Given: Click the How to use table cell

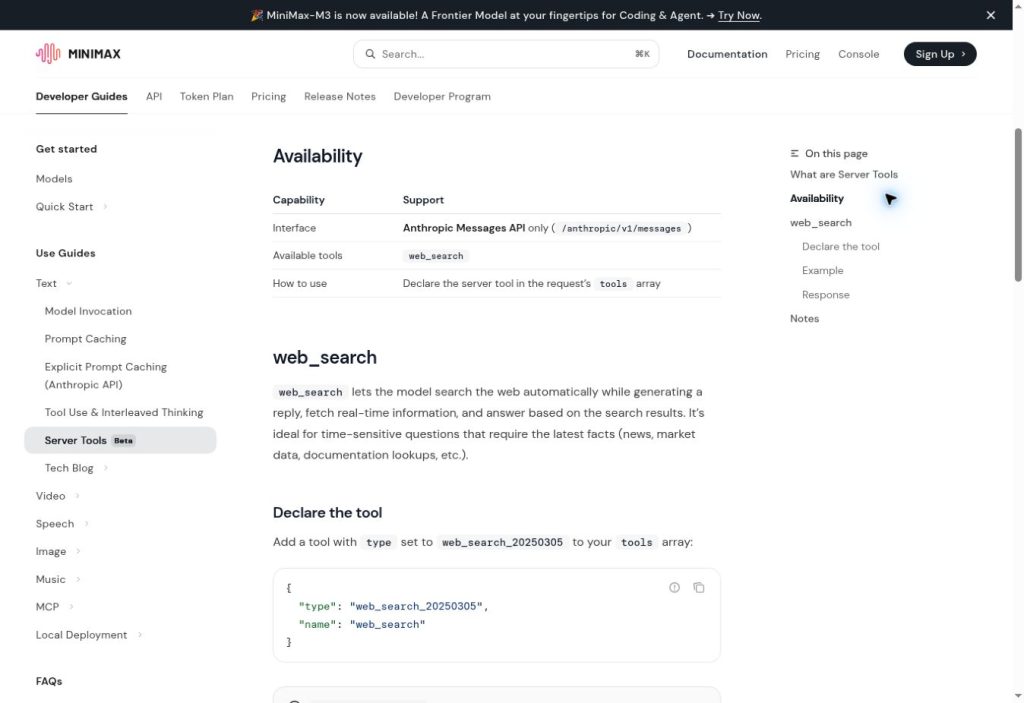Looking at the screenshot, I should [x=300, y=284].
